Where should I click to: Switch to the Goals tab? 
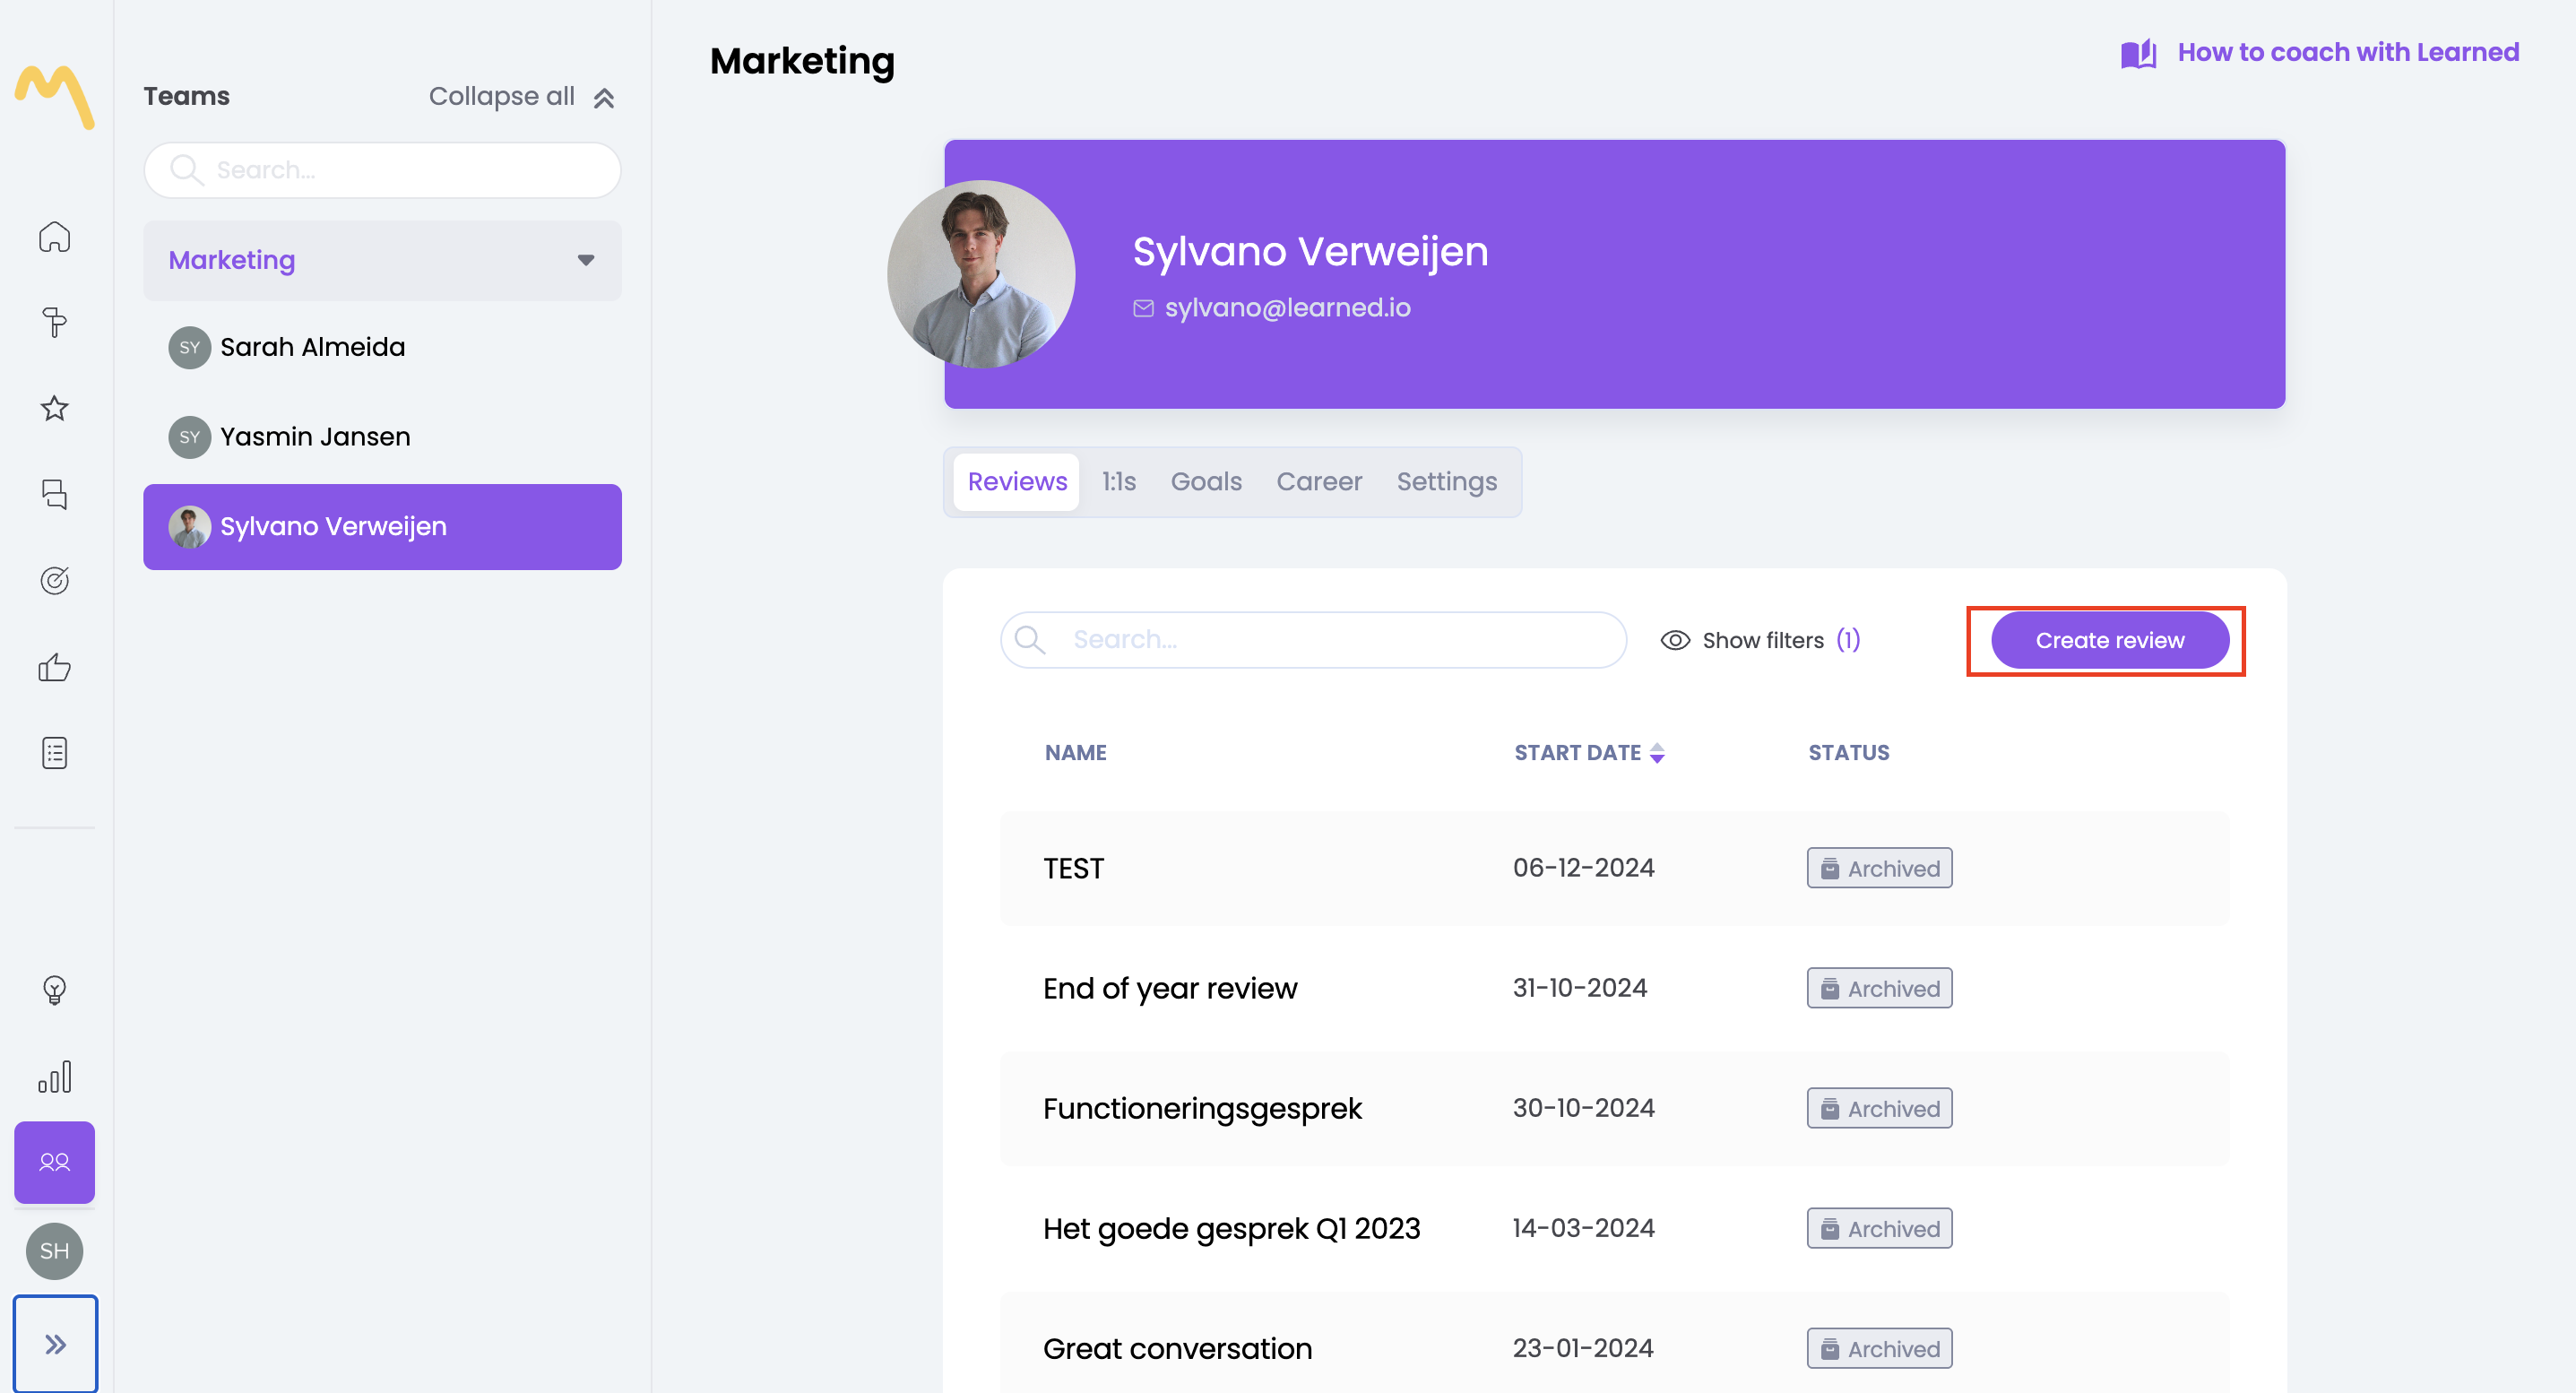tap(1205, 482)
